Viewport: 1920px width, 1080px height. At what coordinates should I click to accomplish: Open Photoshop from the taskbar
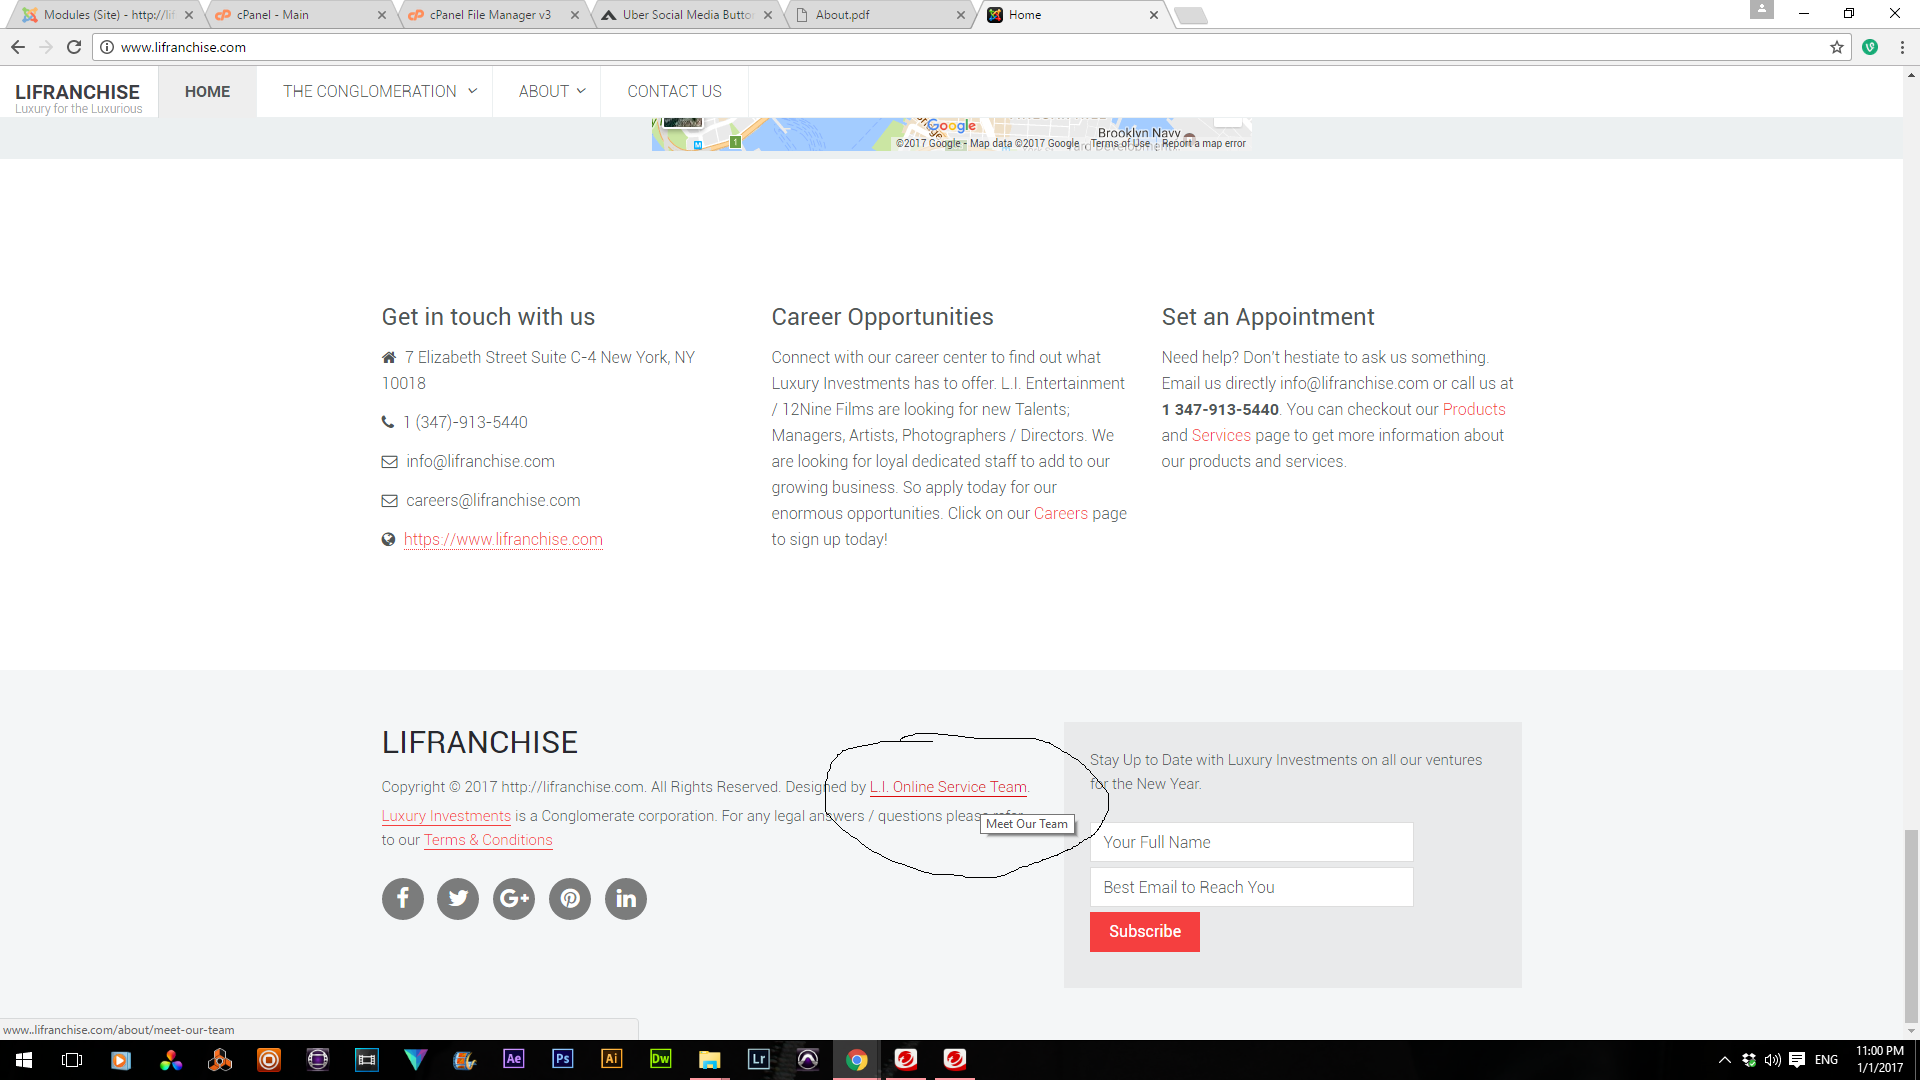point(563,1059)
